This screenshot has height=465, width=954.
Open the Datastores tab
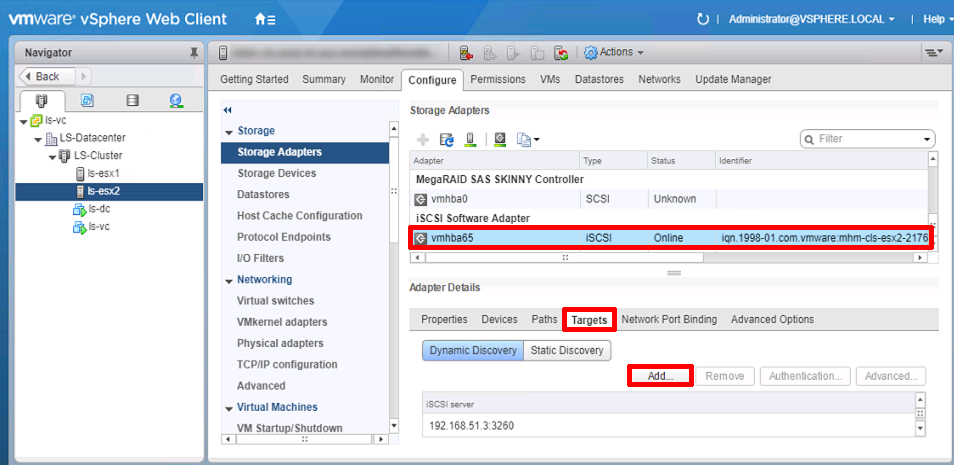coord(599,79)
